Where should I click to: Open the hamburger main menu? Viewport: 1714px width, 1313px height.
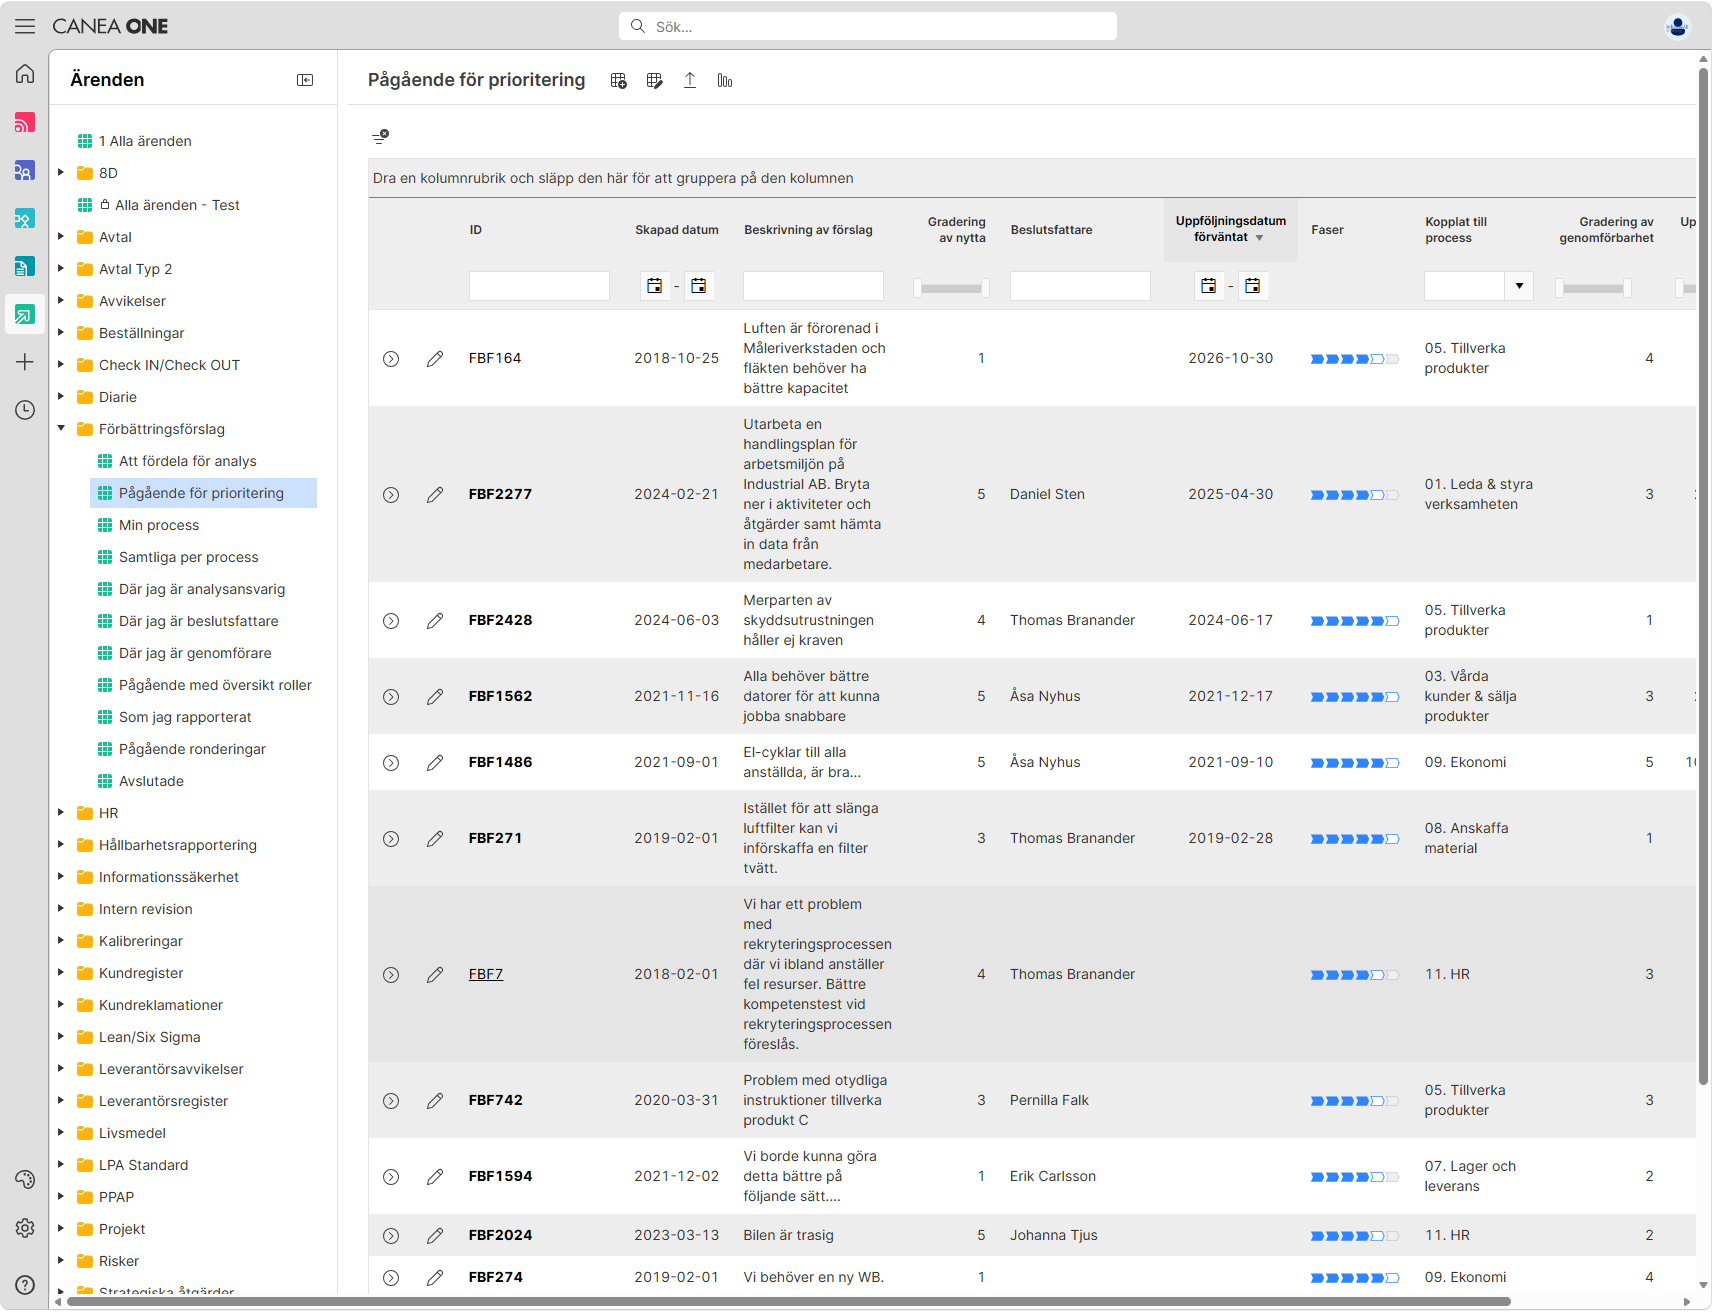click(25, 26)
